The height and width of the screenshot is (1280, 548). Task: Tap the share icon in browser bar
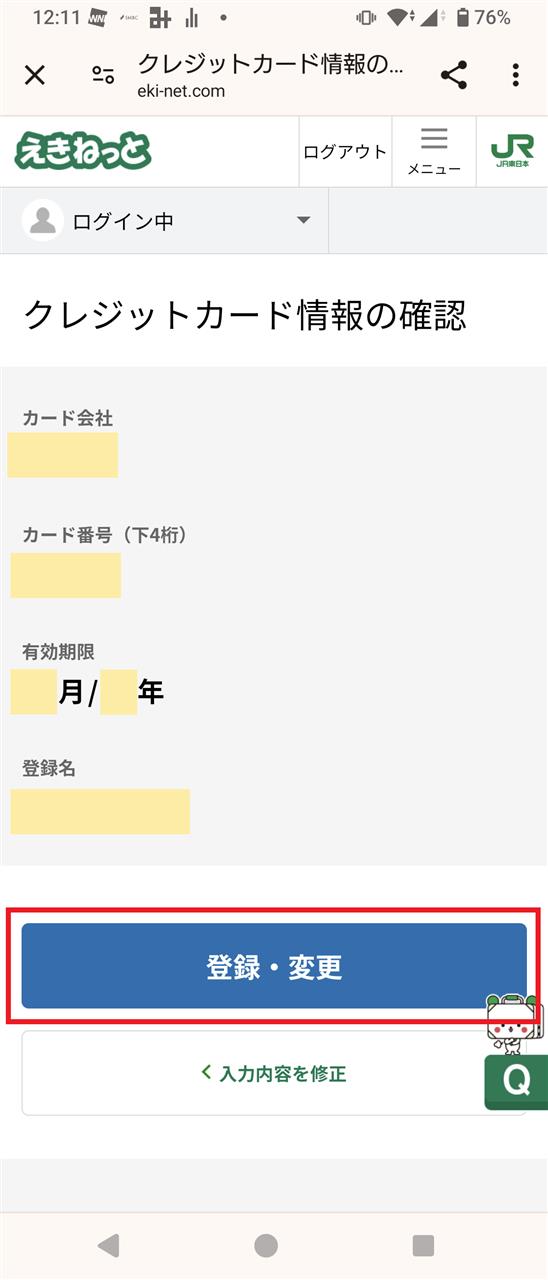coord(454,75)
